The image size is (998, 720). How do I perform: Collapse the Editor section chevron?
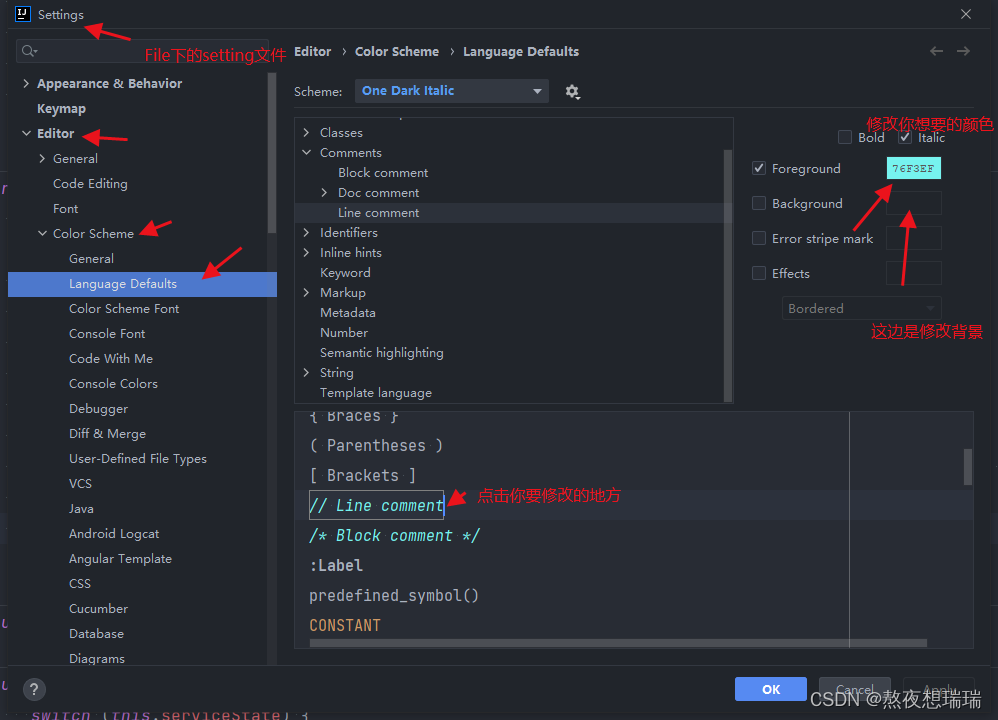(26, 133)
